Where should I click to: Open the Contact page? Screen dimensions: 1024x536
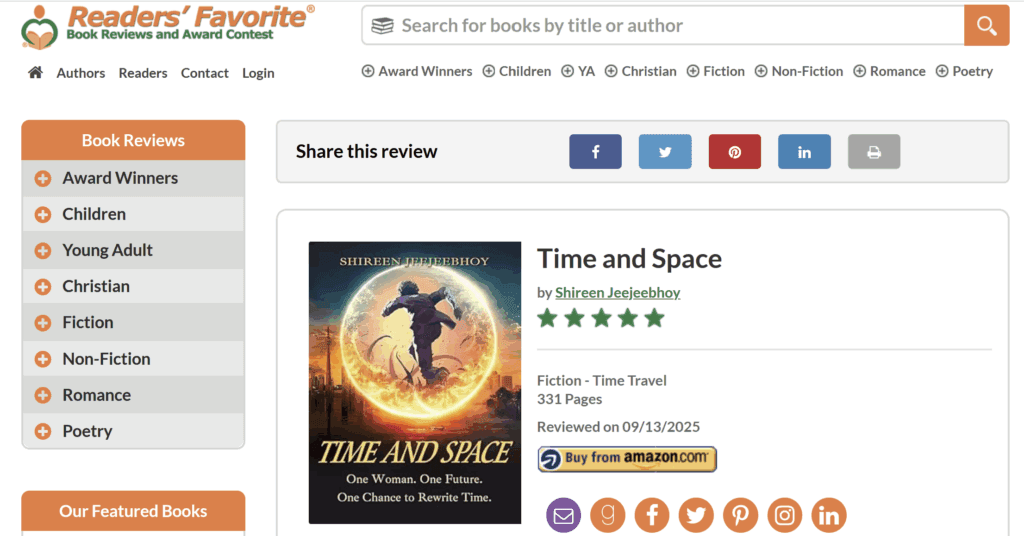204,73
